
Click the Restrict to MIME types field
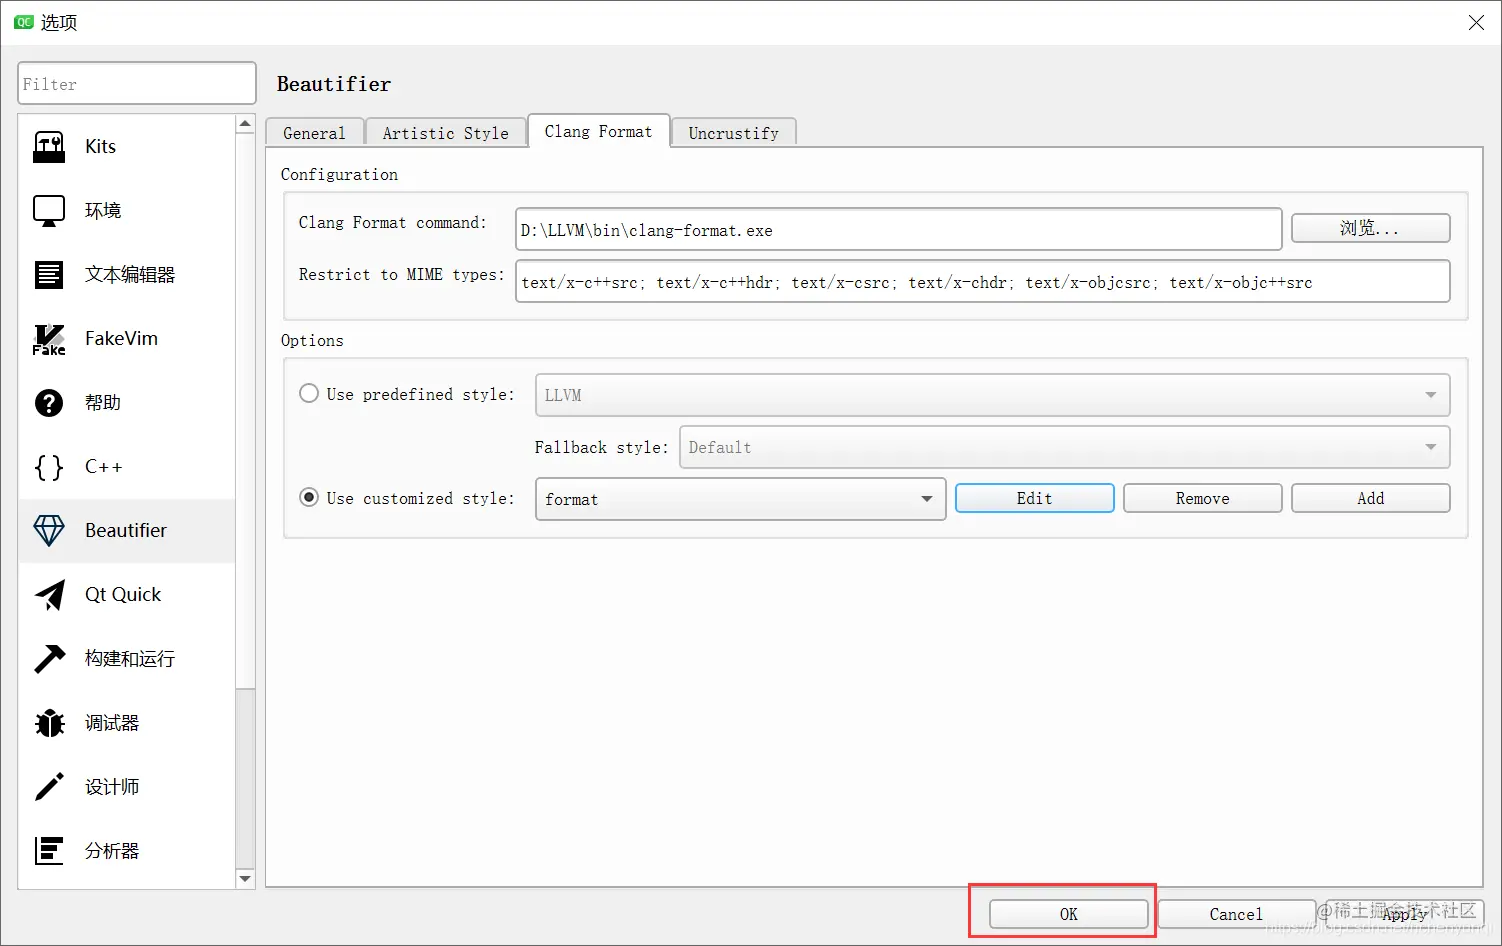[982, 281]
